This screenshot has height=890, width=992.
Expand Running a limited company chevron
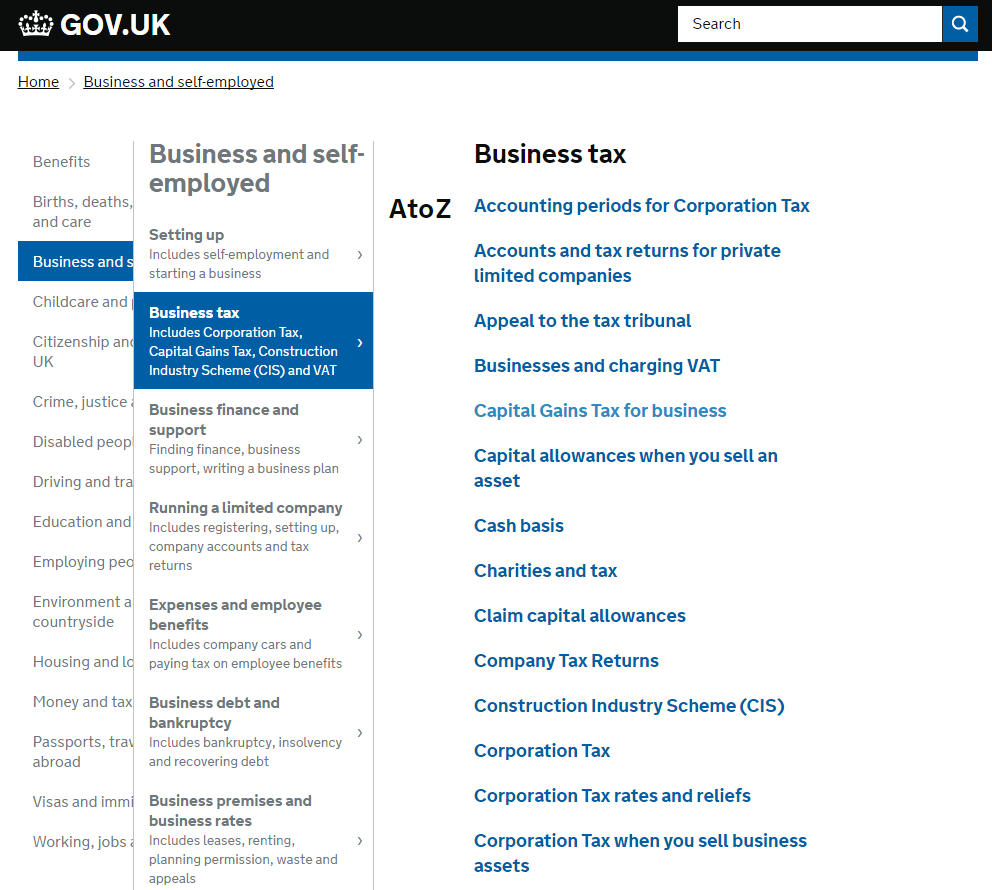[360, 538]
